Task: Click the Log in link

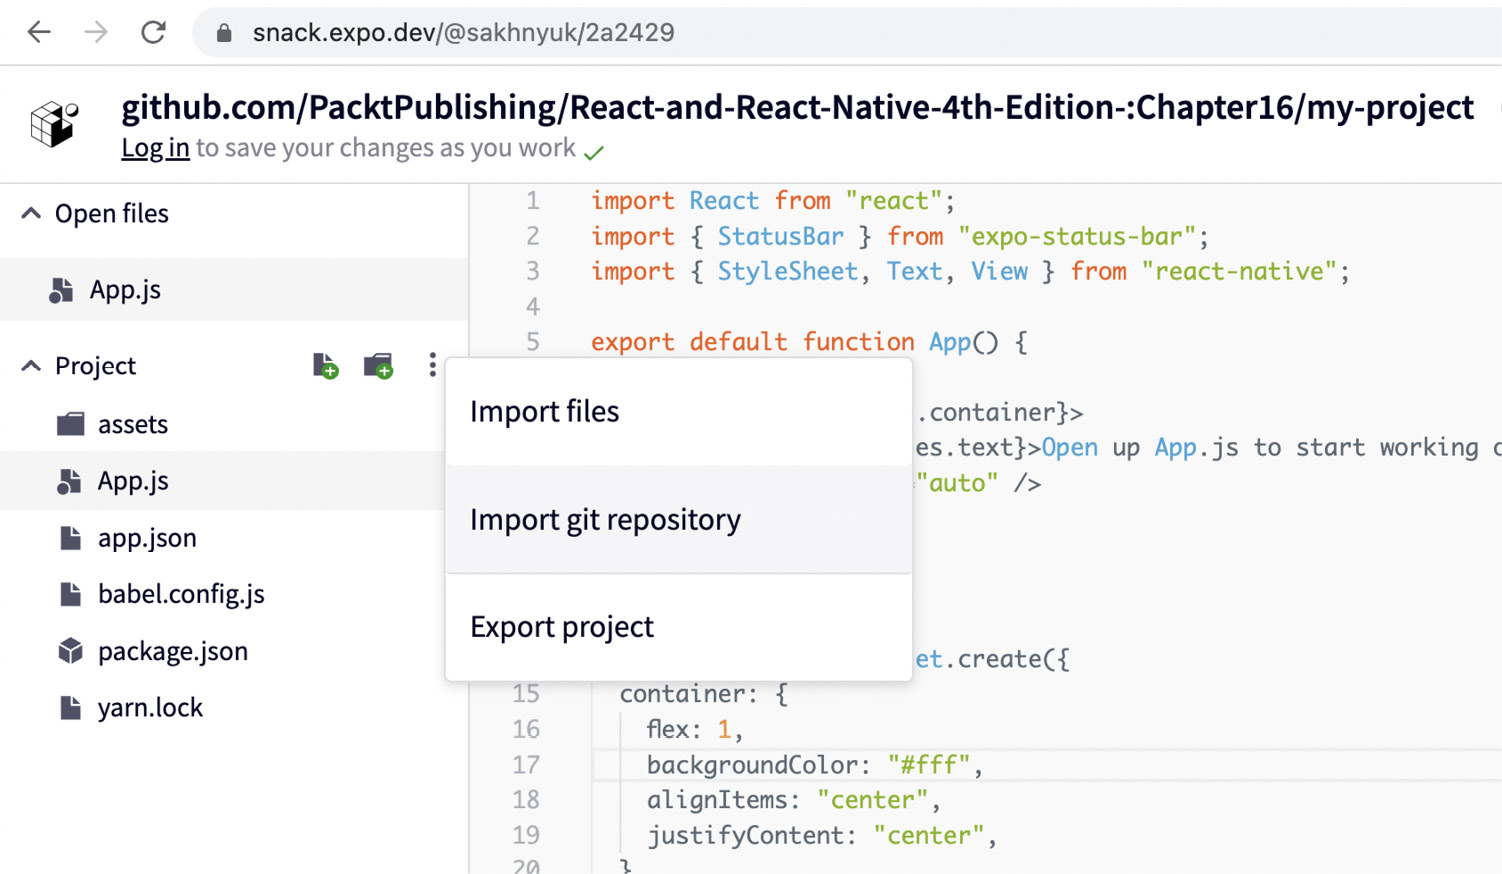Action: [155, 148]
